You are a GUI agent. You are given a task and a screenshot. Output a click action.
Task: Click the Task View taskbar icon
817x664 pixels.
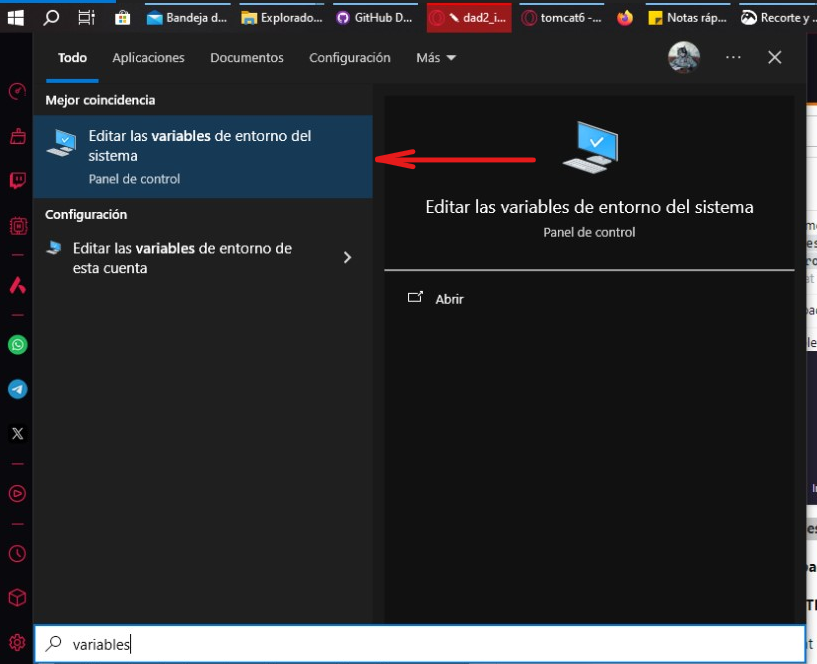coord(87,17)
